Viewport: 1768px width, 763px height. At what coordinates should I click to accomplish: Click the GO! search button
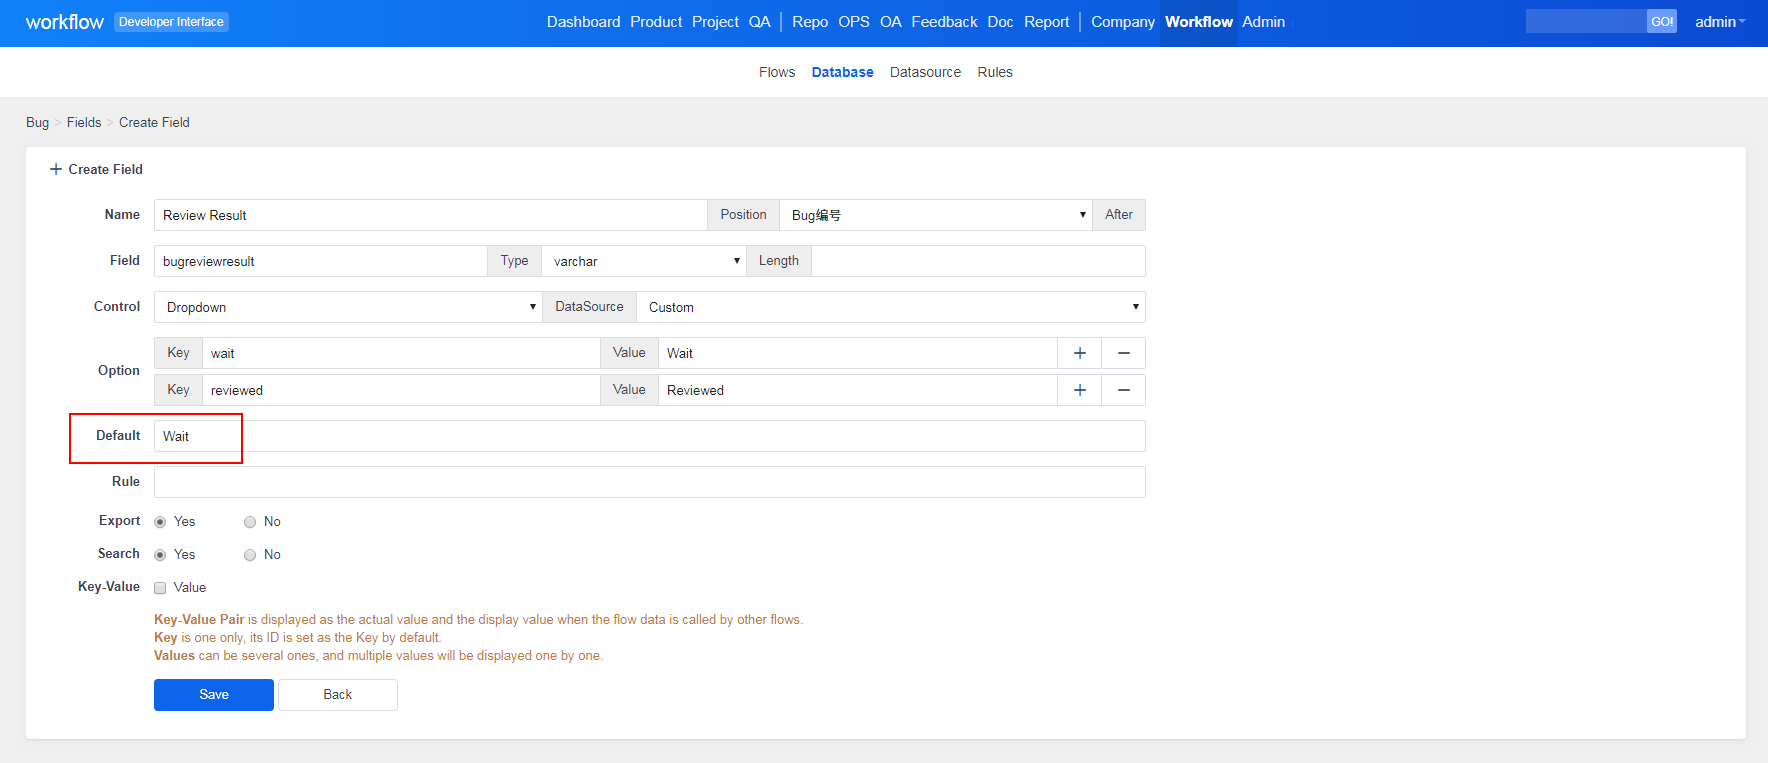(1661, 21)
